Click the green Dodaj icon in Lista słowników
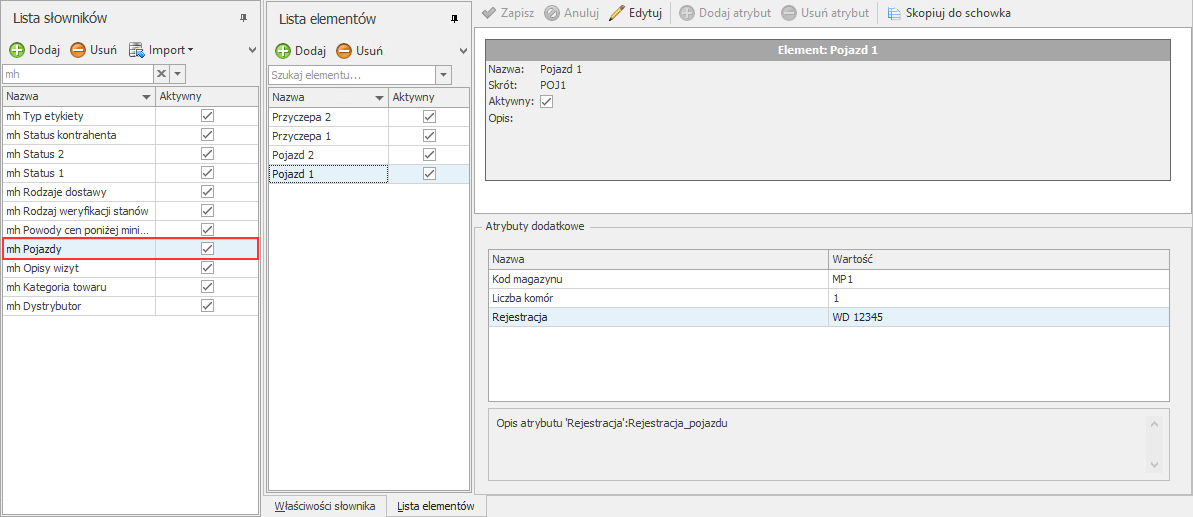The width and height of the screenshot is (1193, 517). (x=17, y=50)
